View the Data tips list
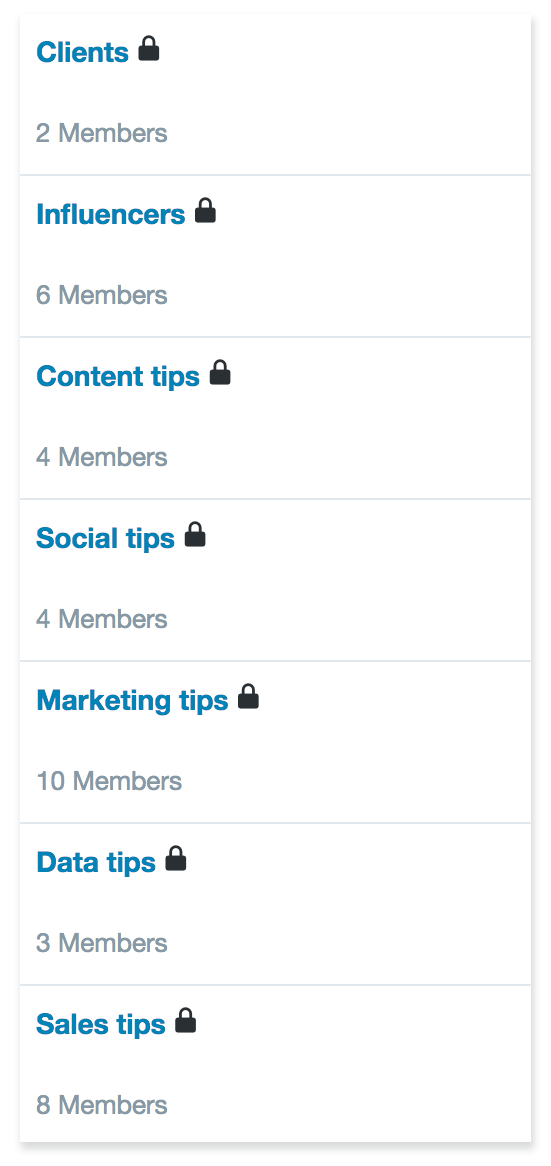Image resolution: width=551 pixels, height=1166 pixels. tap(96, 863)
